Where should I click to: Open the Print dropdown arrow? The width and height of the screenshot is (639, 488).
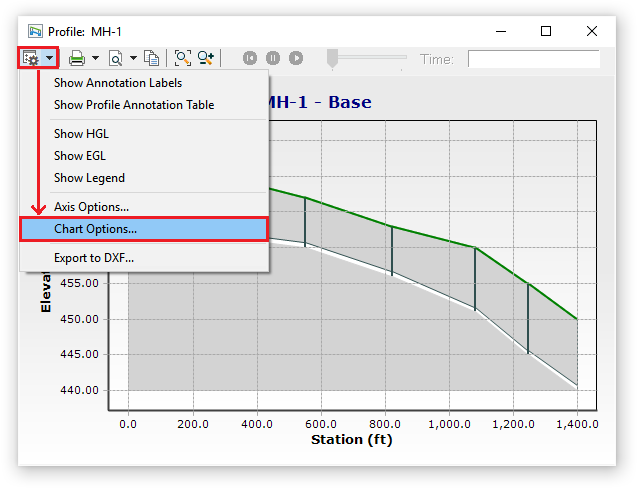[95, 59]
